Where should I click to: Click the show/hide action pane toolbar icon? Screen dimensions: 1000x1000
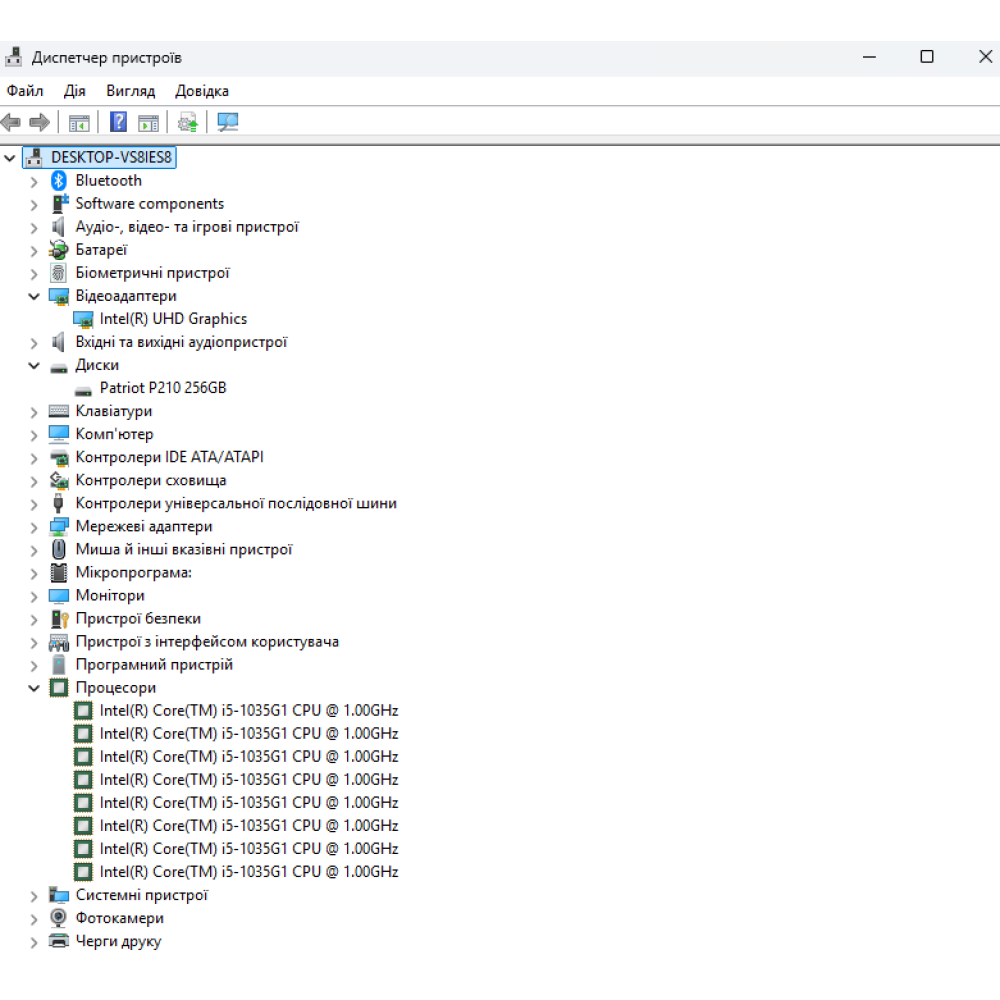coord(148,122)
